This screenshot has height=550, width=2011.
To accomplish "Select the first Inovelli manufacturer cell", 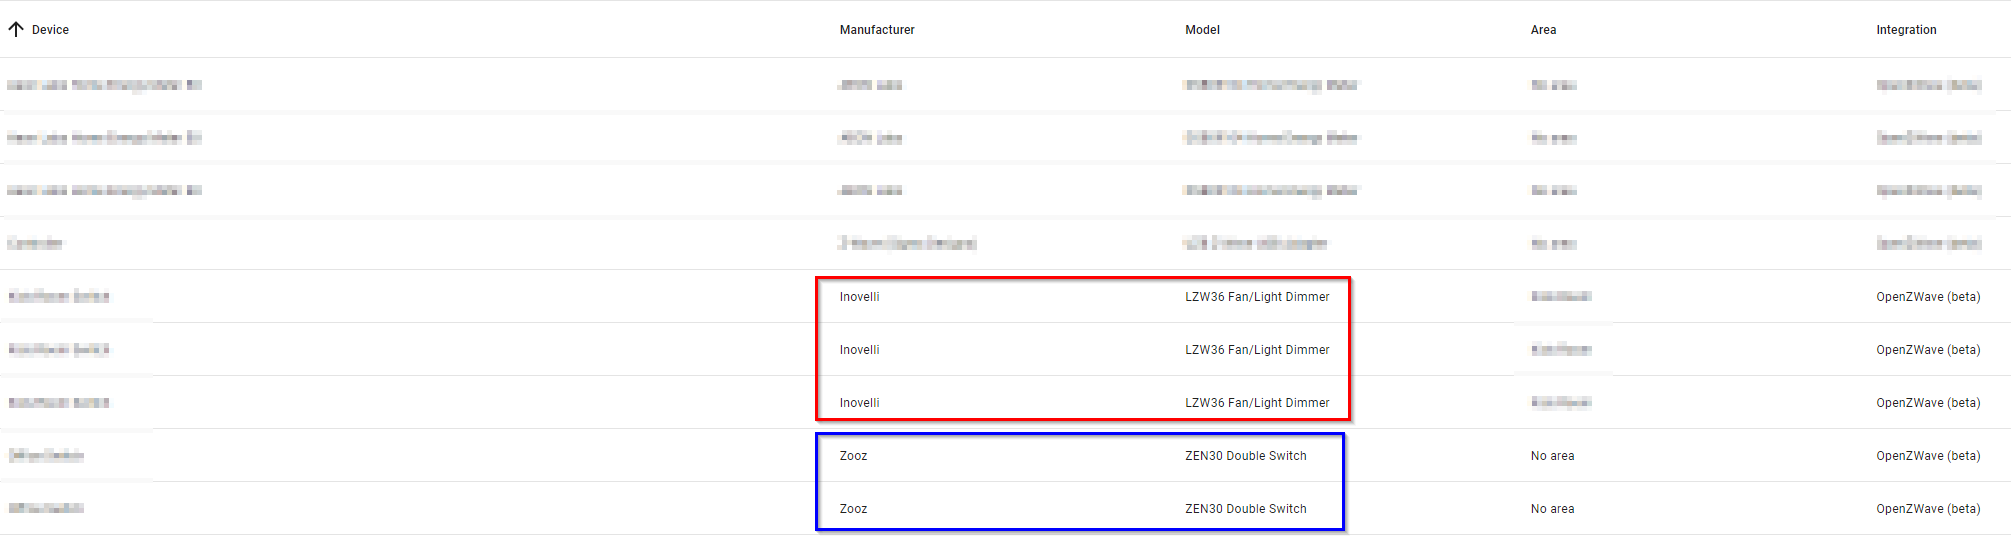I will [859, 297].
